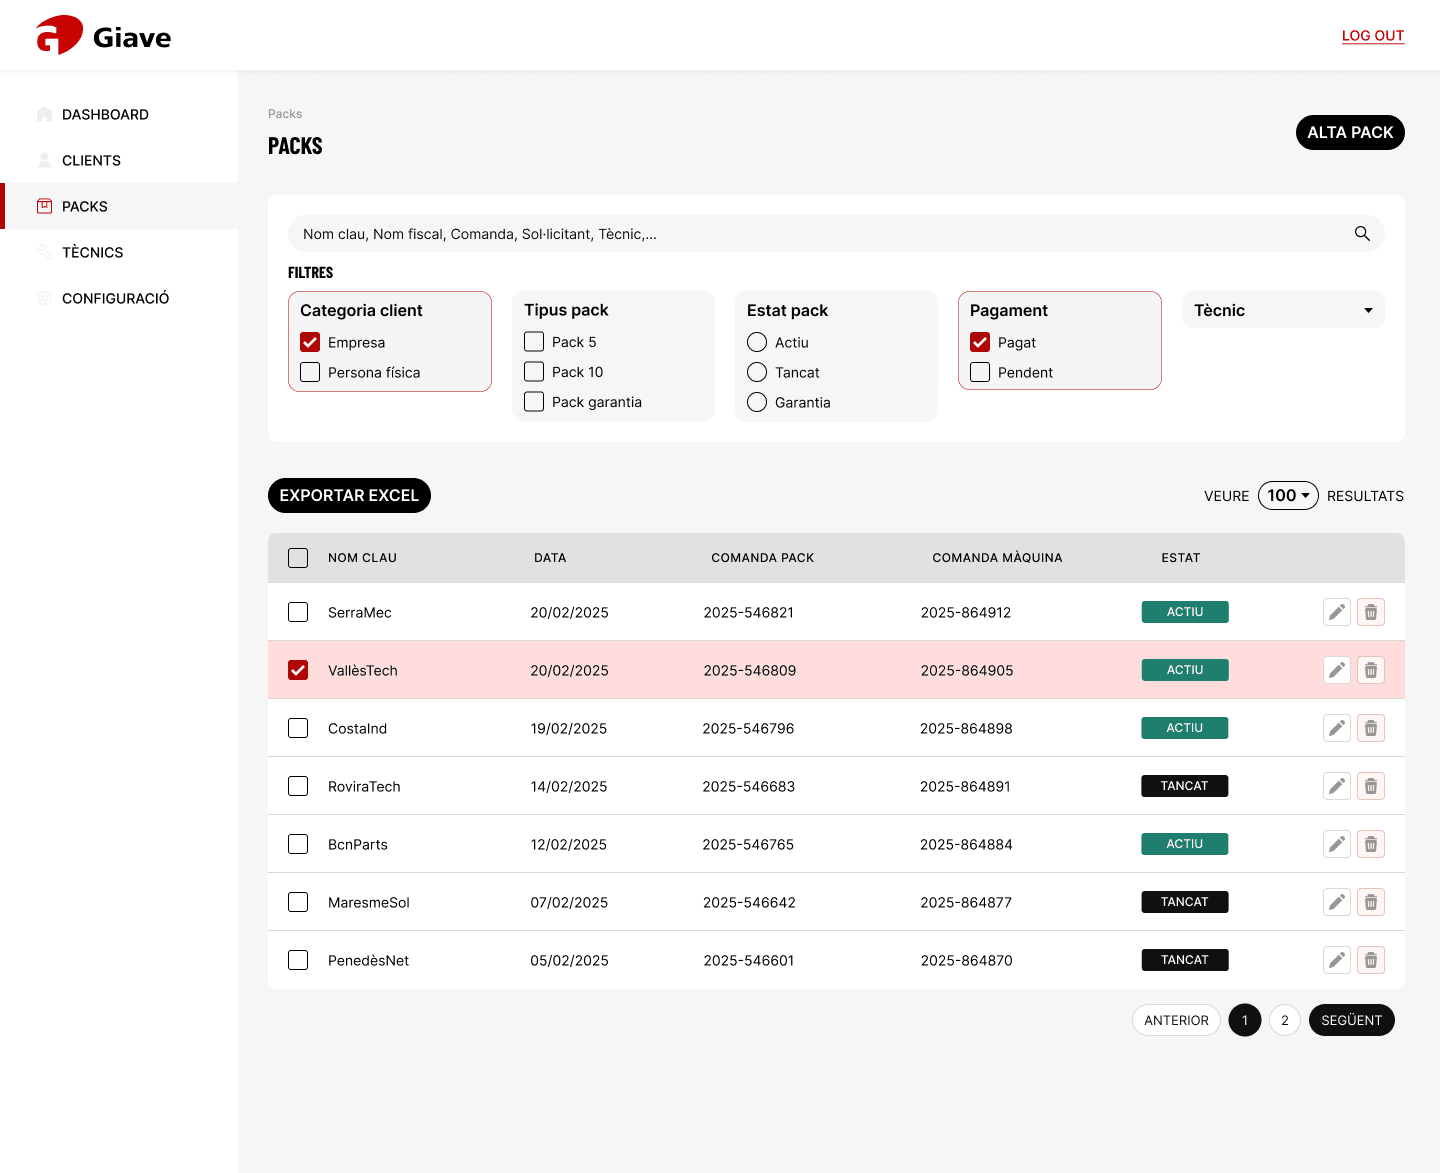The width and height of the screenshot is (1440, 1173).
Task: Deselect the VallèsTech row checkbox
Action: pyautogui.click(x=298, y=670)
